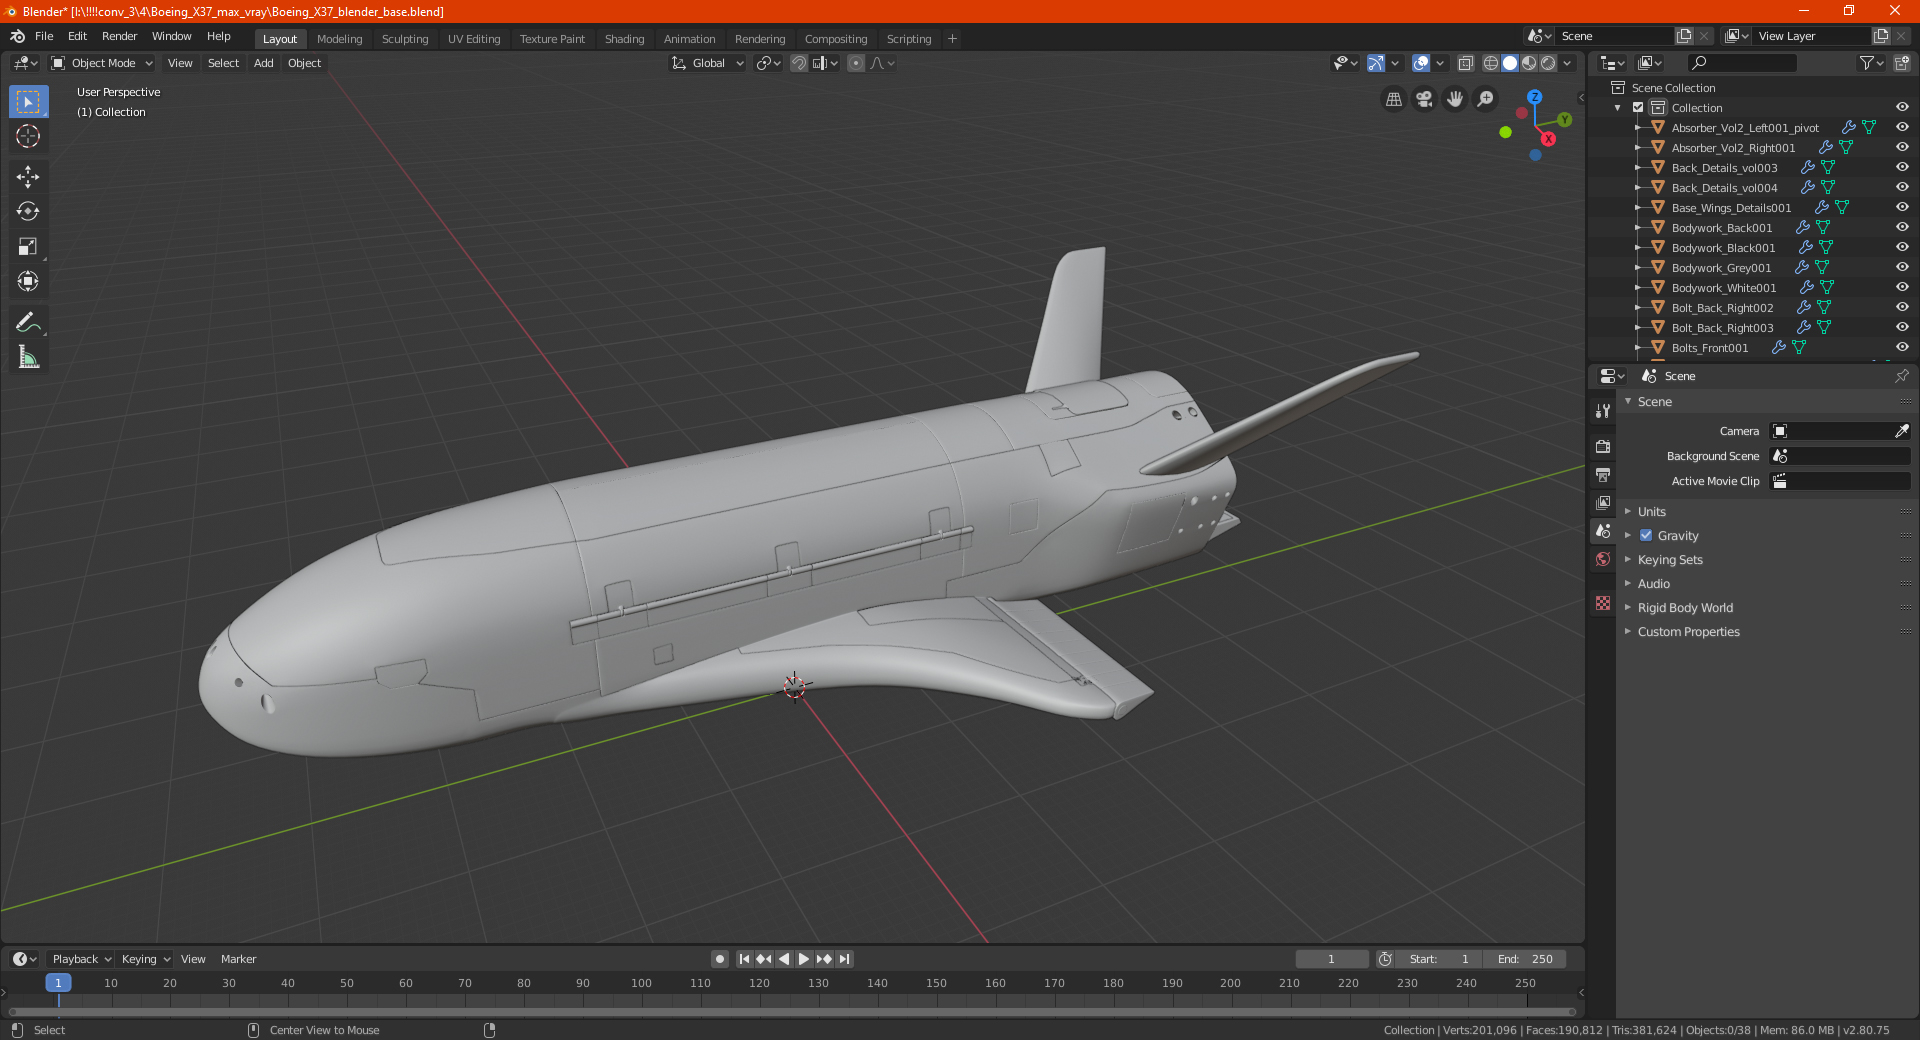
Task: Toggle the Gravity checkbox
Action: point(1646,536)
